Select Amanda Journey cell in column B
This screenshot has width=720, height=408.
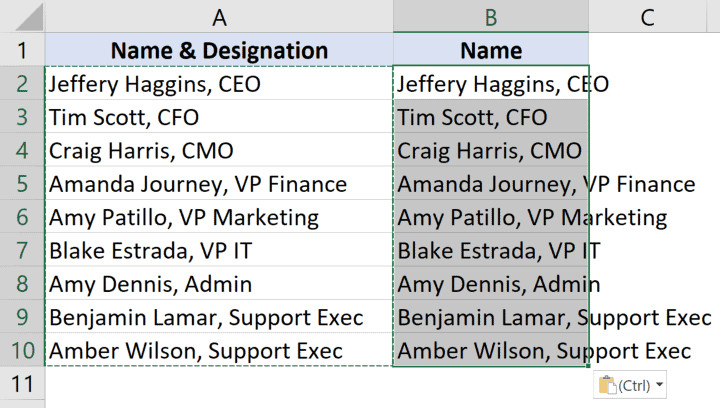(x=491, y=184)
